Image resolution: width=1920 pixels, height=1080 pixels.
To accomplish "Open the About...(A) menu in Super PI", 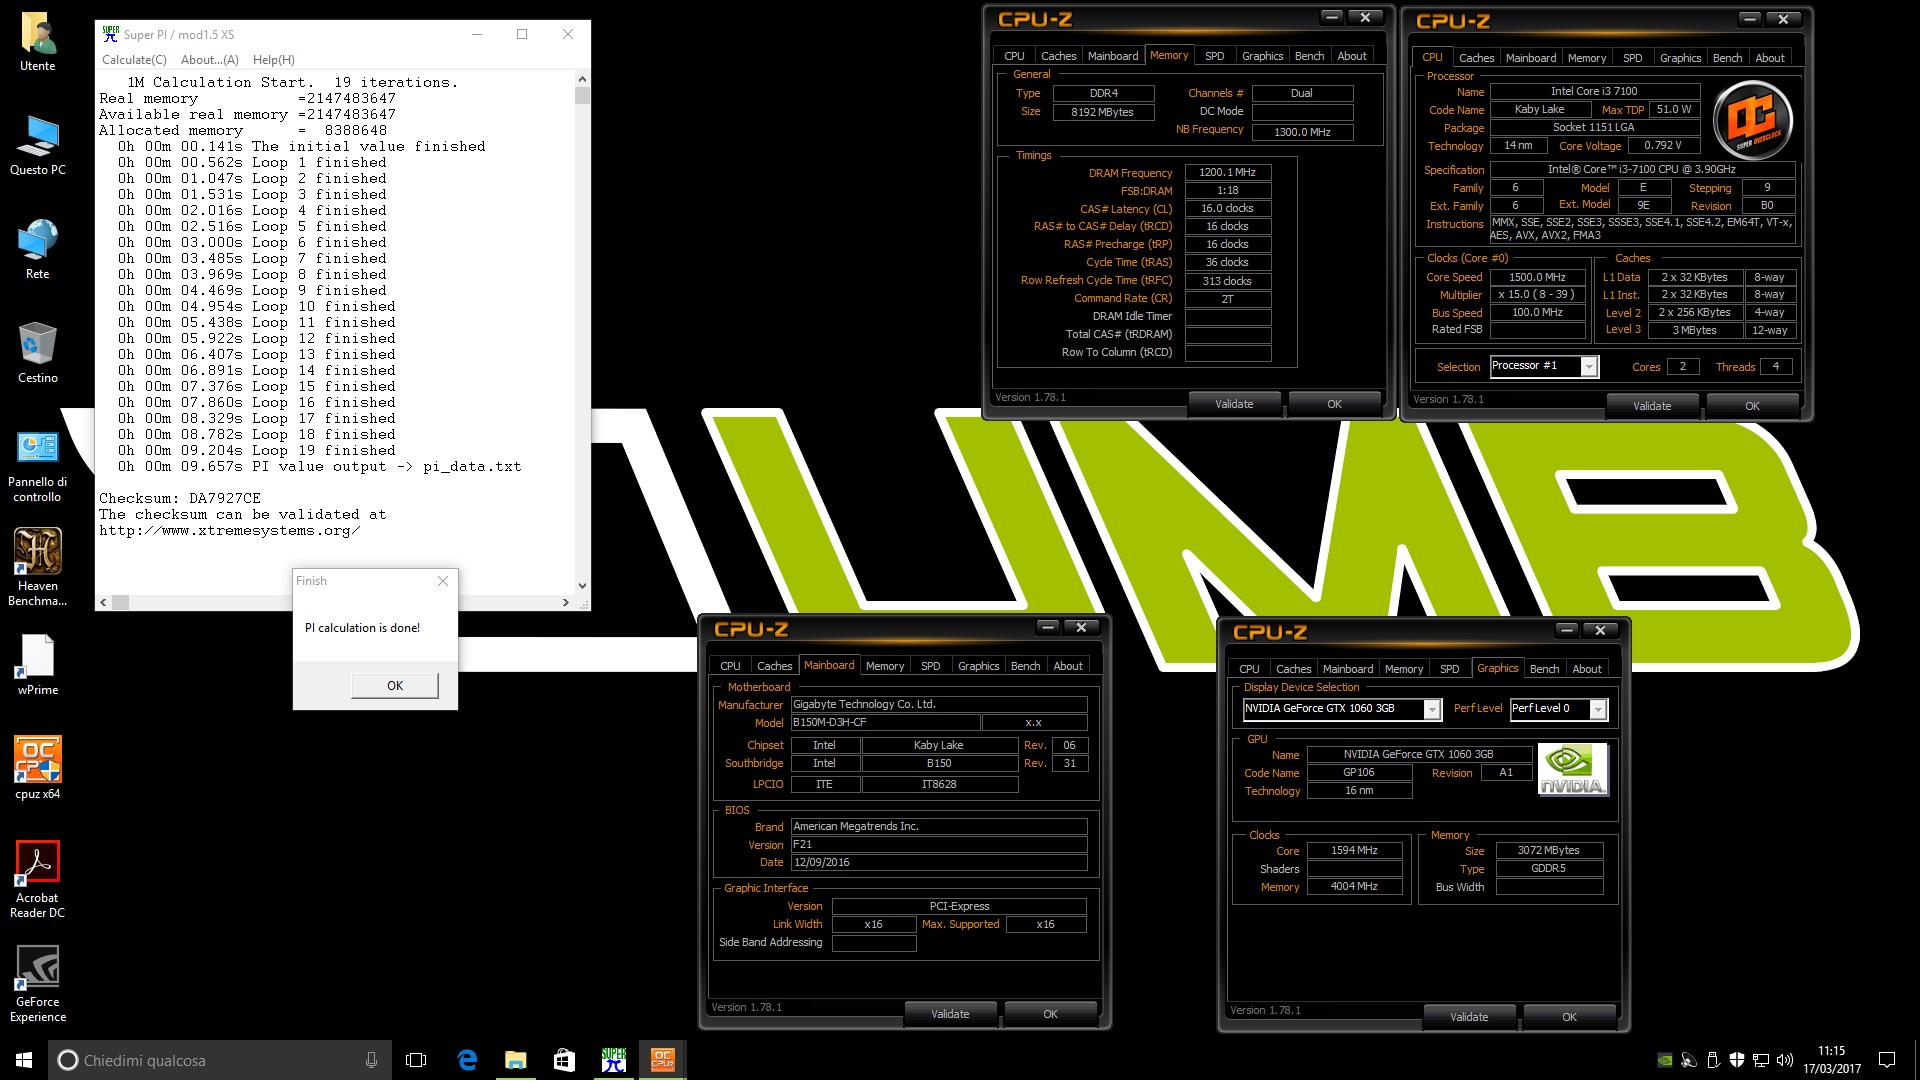I will point(210,60).
